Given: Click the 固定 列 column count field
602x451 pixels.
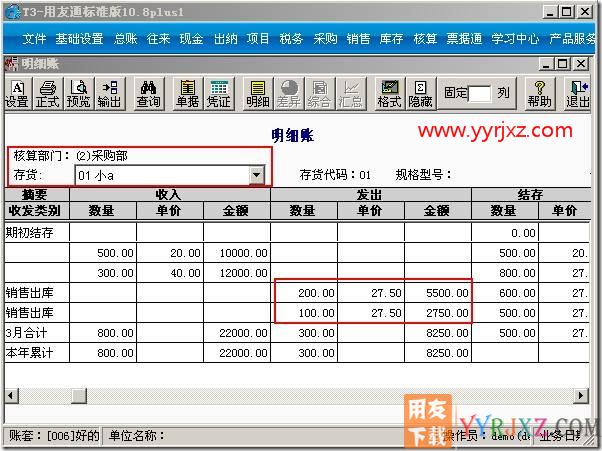Looking at the screenshot, I should point(480,93).
